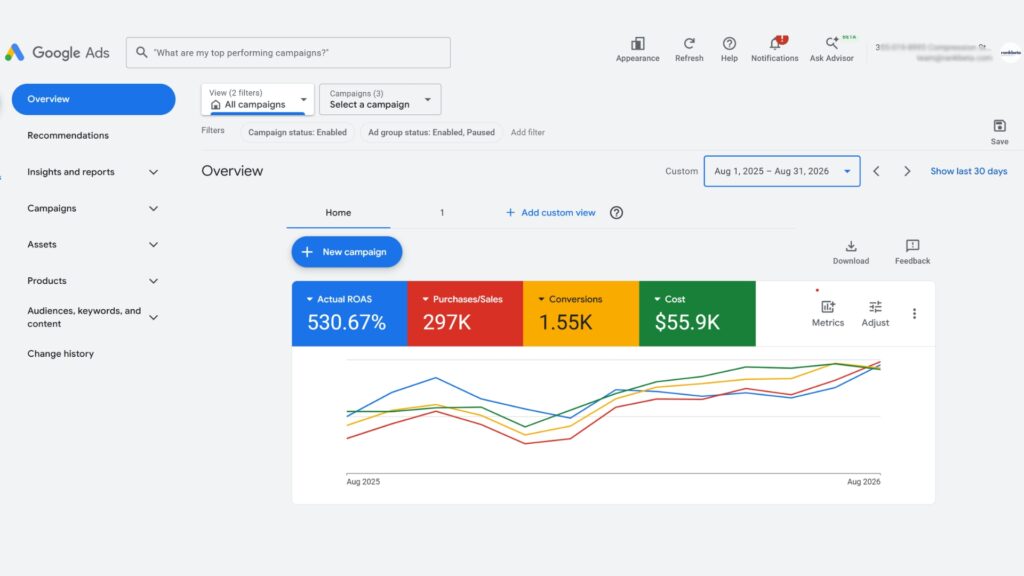Click Add custom view
The image size is (1024, 576).
pyautogui.click(x=551, y=213)
